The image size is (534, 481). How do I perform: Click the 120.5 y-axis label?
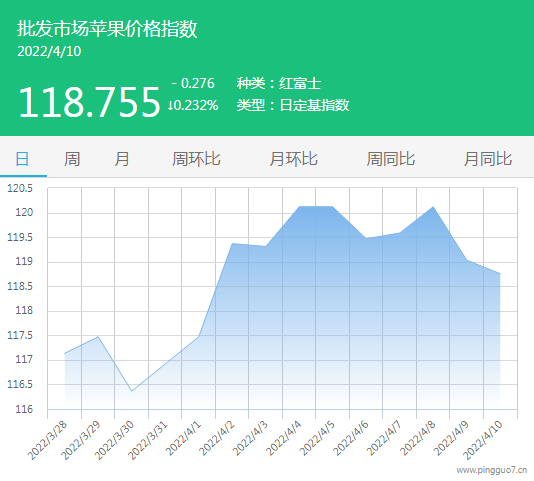(x=20, y=188)
